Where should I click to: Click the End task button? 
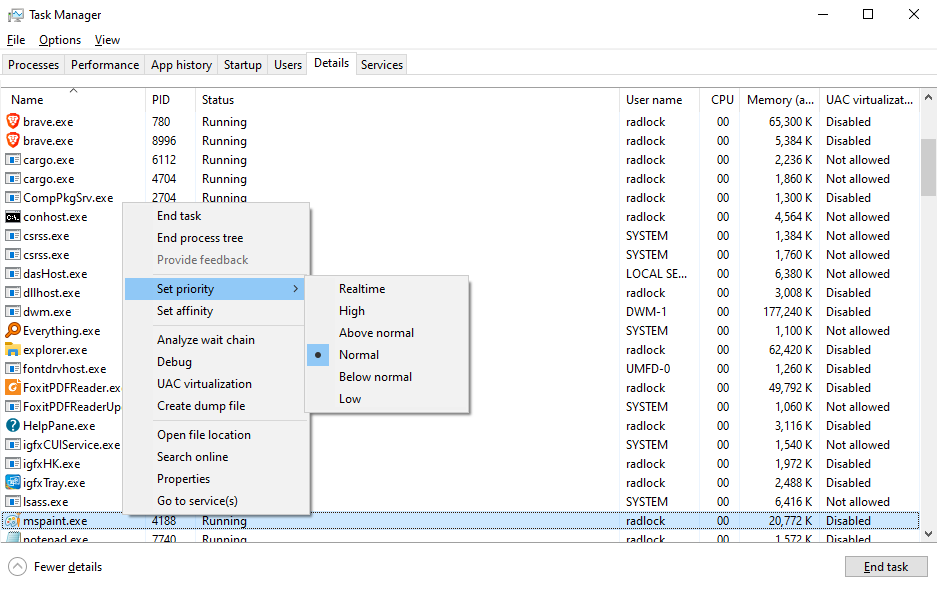(886, 566)
